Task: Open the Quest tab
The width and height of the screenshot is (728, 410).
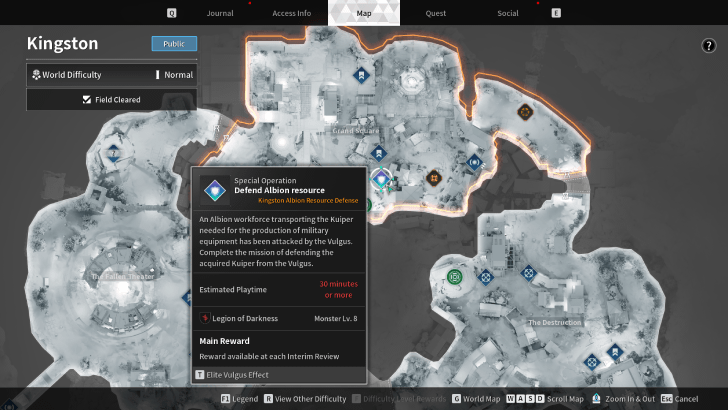Action: pos(435,13)
